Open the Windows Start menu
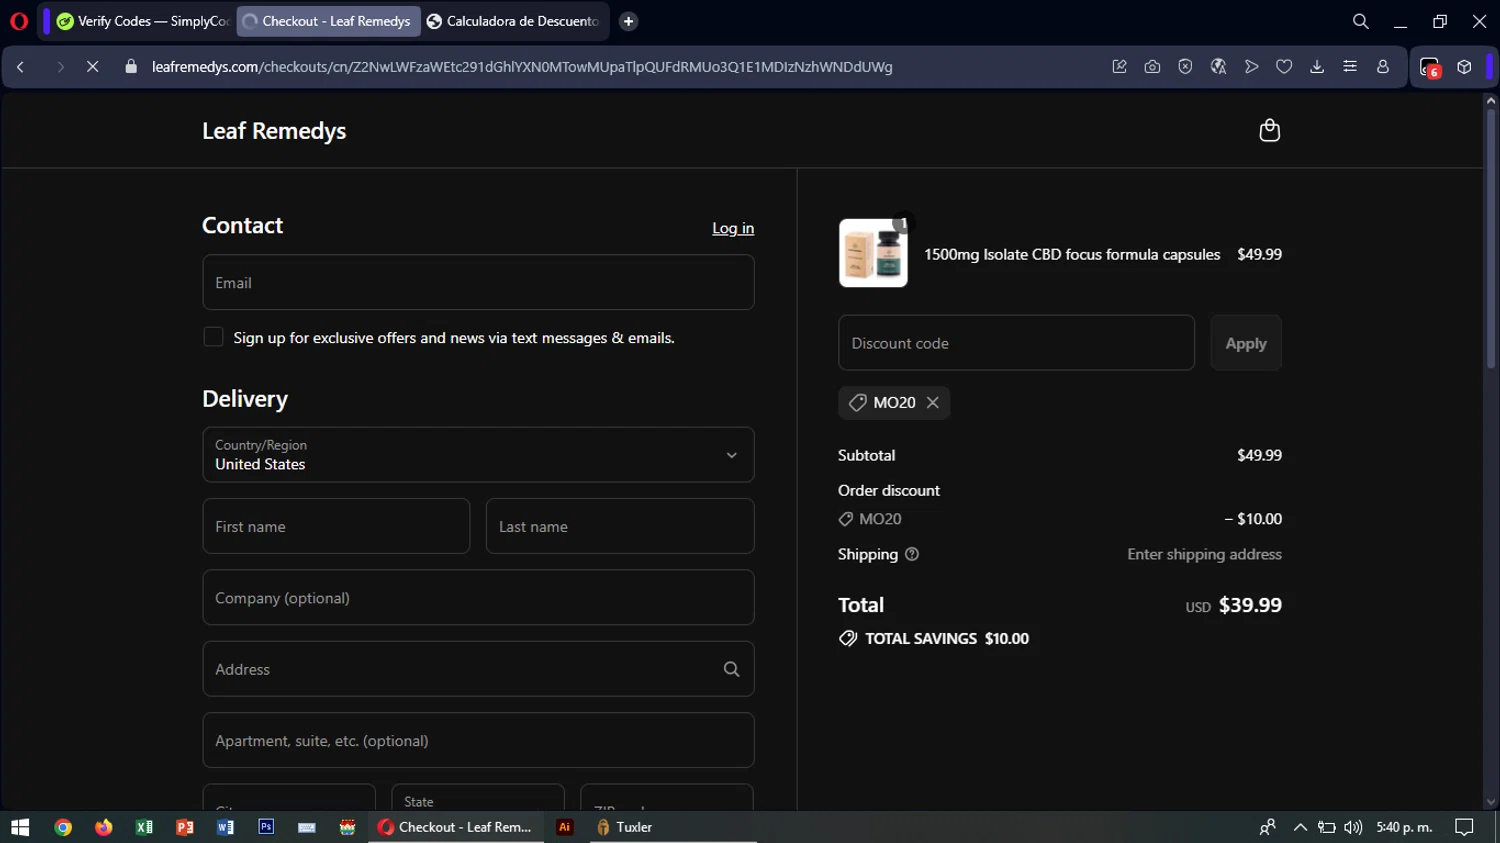This screenshot has height=843, width=1500. click(20, 827)
